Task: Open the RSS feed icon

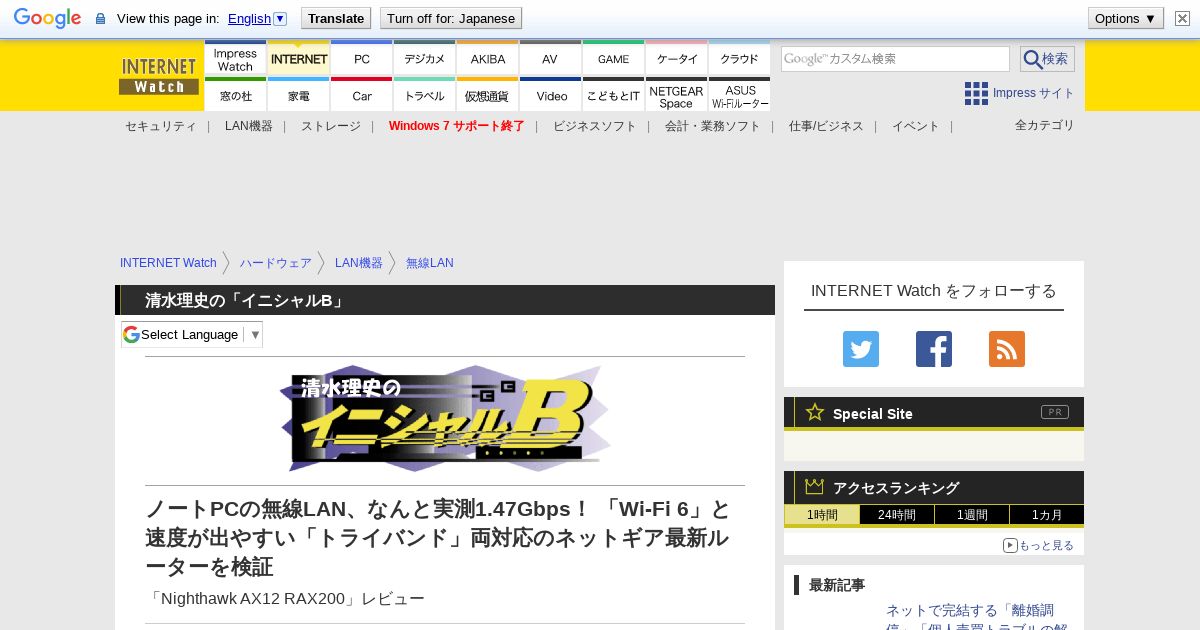Action: pyautogui.click(x=1007, y=349)
